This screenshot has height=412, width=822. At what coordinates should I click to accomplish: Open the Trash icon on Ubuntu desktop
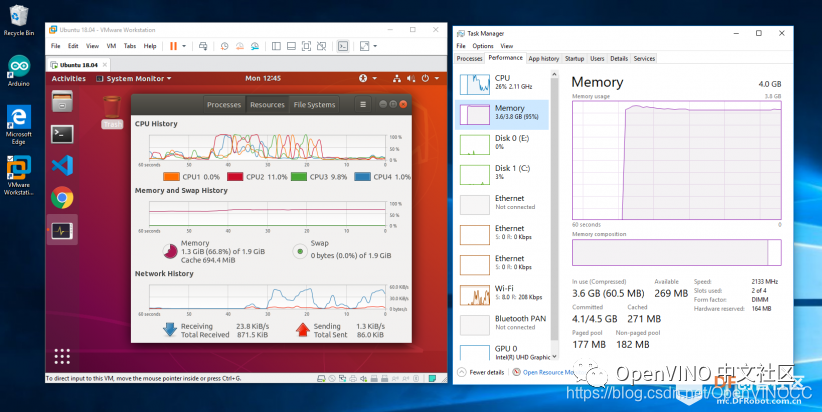click(112, 112)
